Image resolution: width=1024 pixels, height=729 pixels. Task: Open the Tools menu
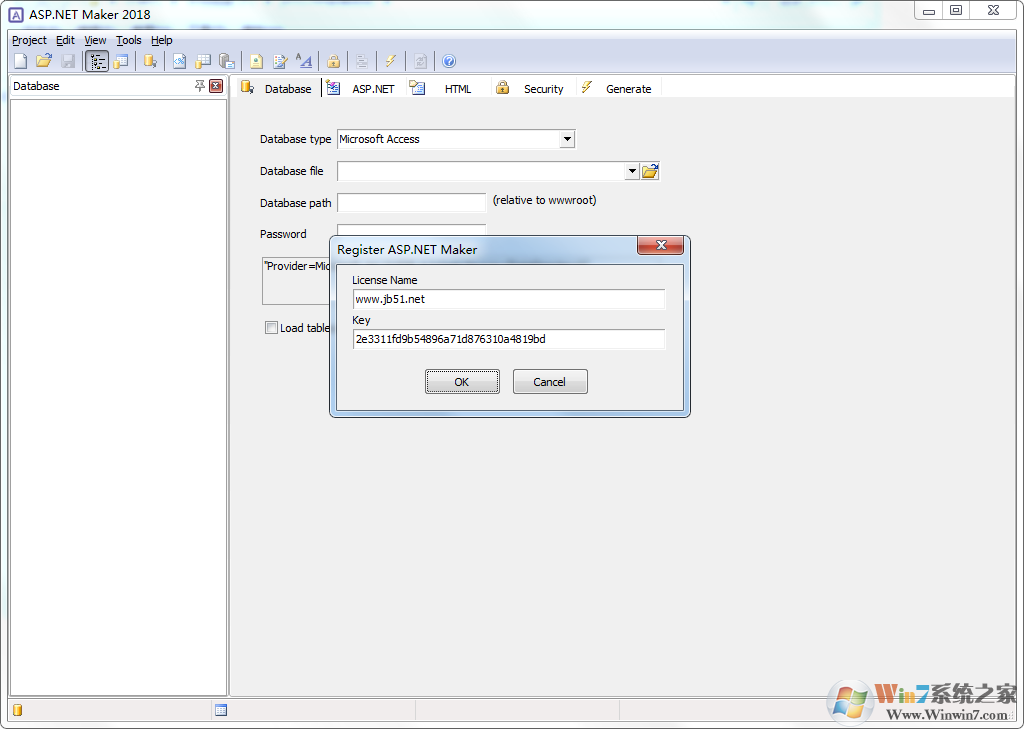[x=128, y=40]
